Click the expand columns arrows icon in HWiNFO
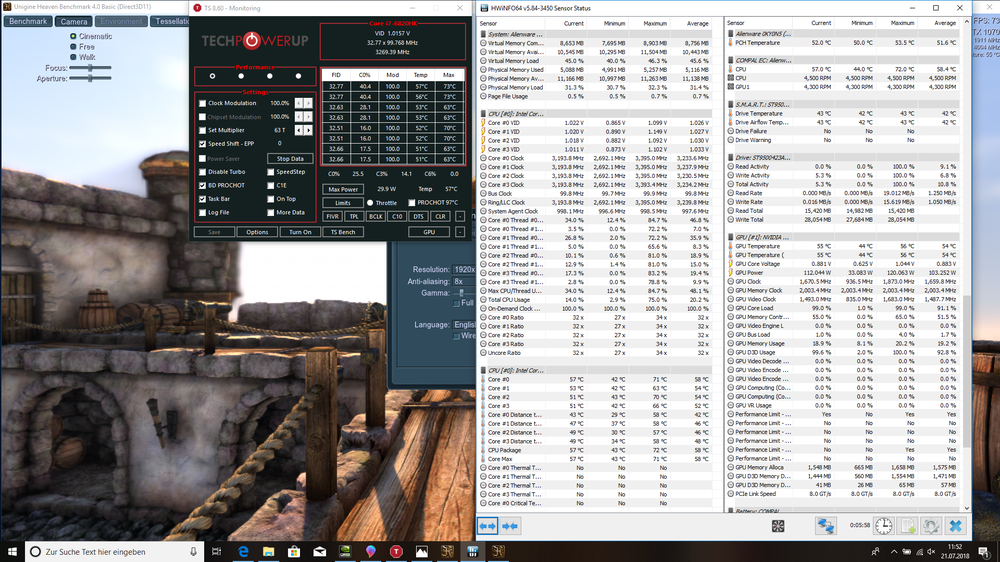This screenshot has height=562, width=1000. coord(488,525)
